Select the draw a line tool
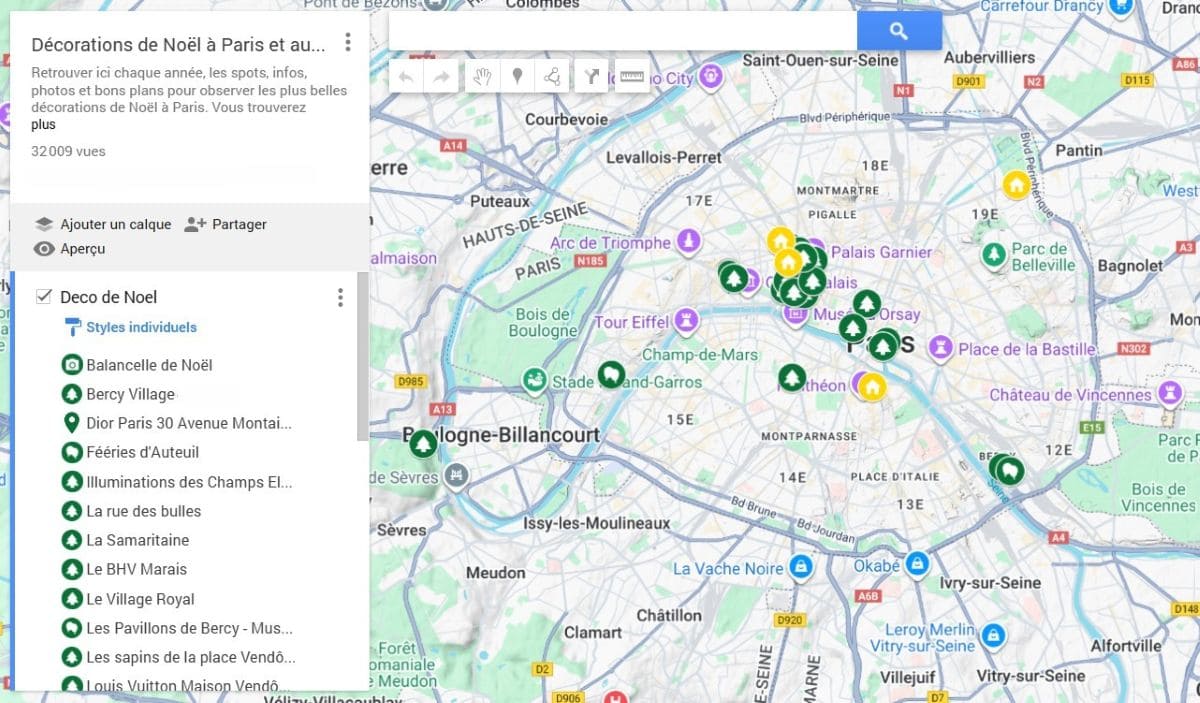The image size is (1200, 703). (553, 76)
